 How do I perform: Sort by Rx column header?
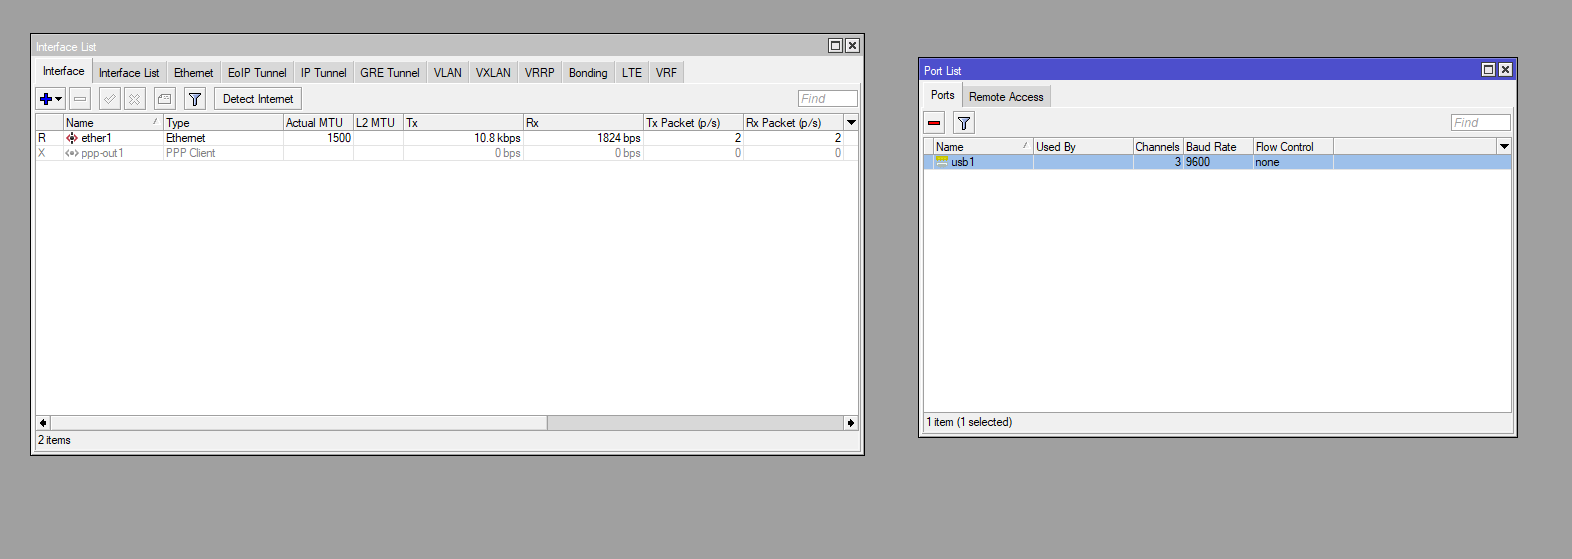pos(583,122)
